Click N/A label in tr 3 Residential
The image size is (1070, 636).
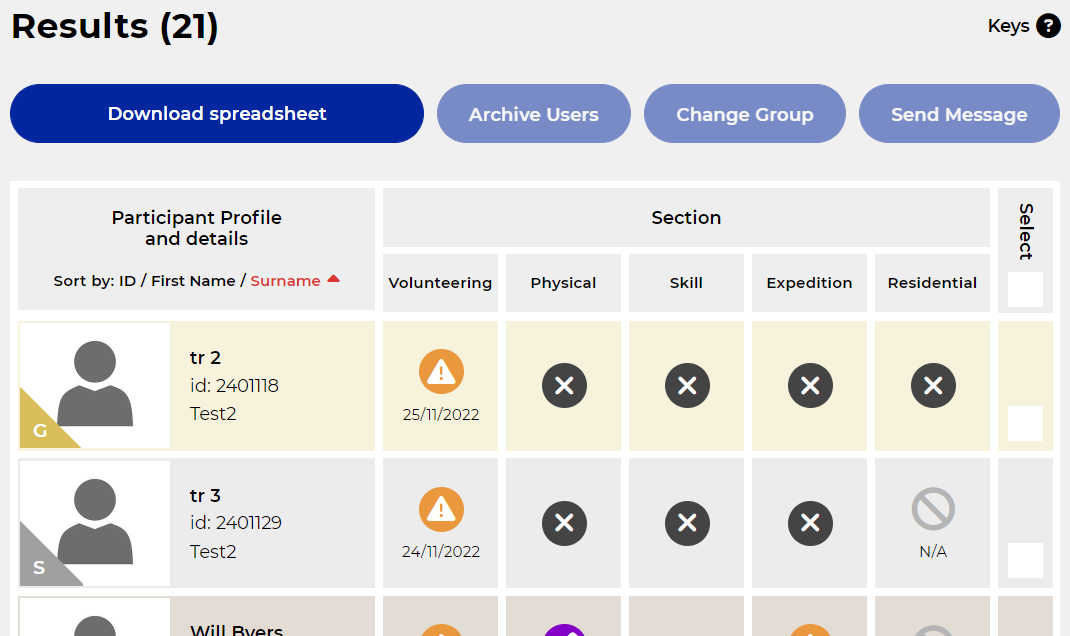(933, 551)
